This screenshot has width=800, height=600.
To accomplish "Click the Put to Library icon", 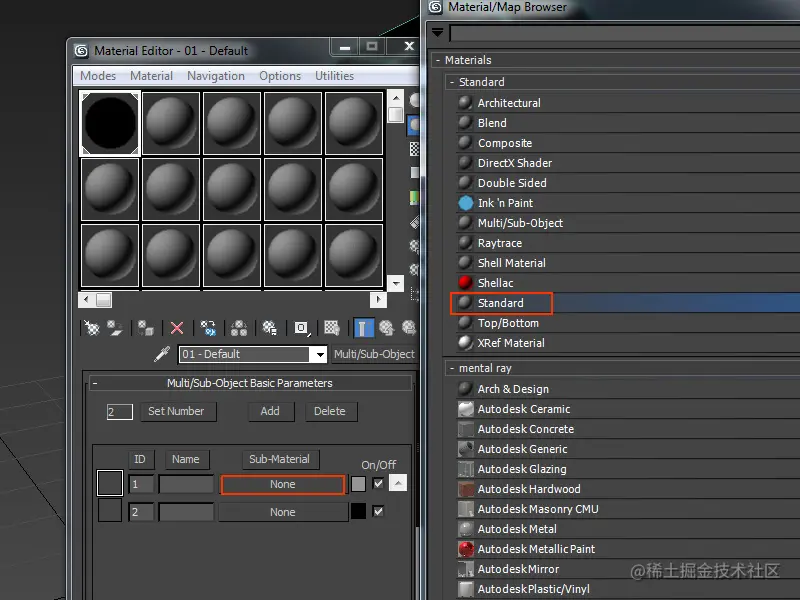I will 269,328.
